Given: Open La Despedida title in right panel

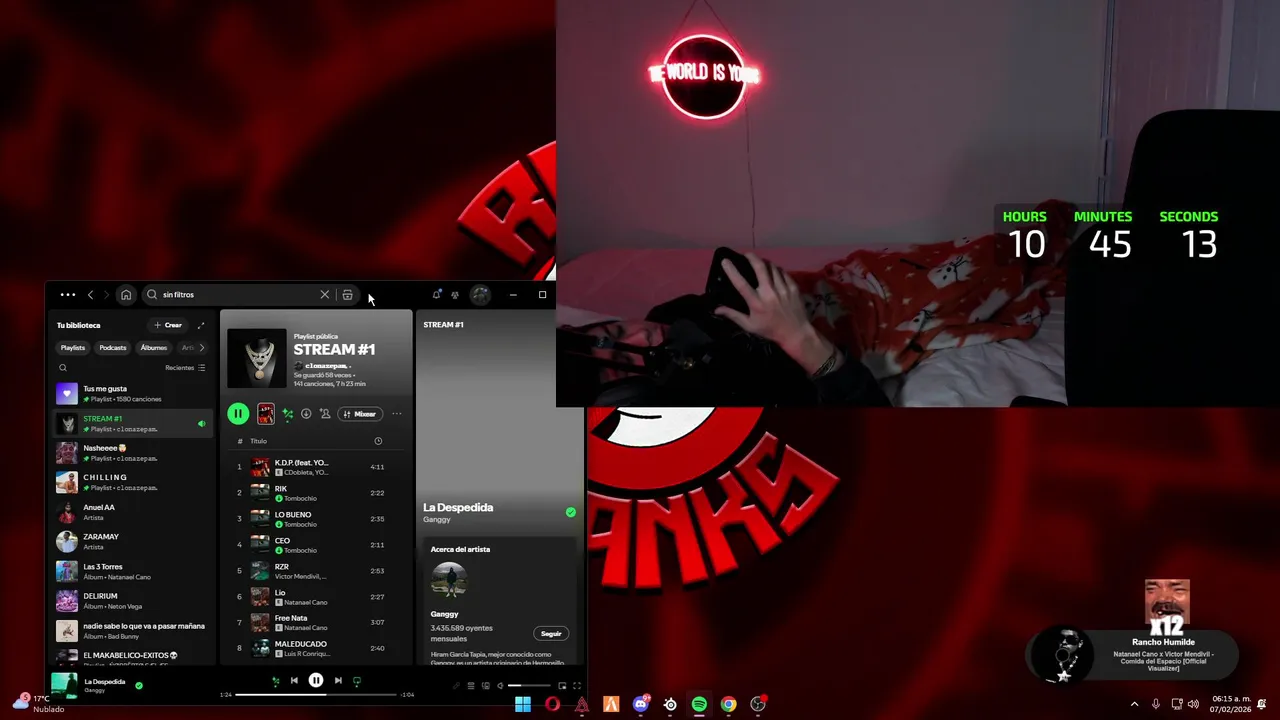Looking at the screenshot, I should [x=458, y=507].
